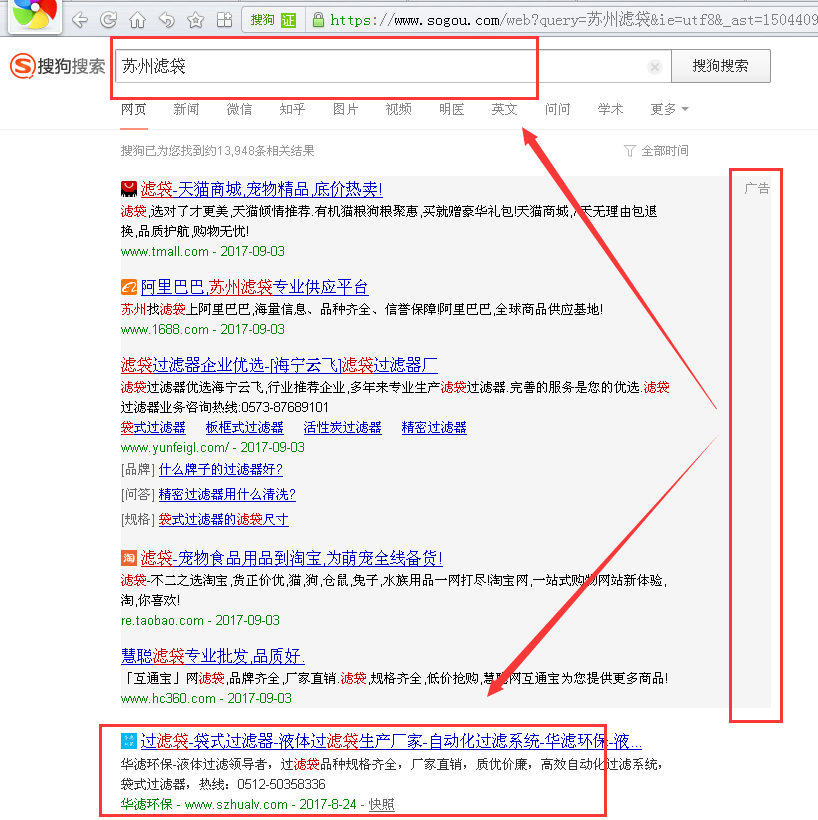The image size is (818, 820).
Task: Switch to the 新闻 tab
Action: point(186,109)
